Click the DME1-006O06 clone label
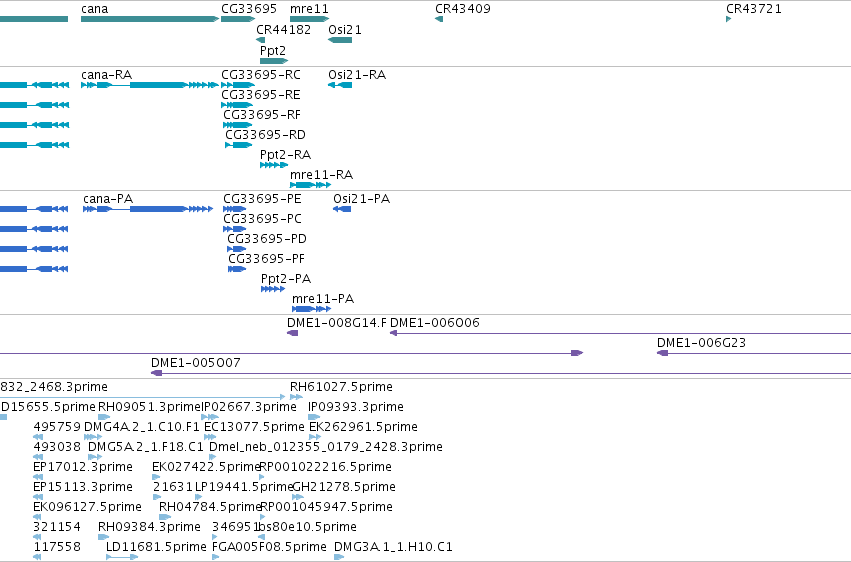This screenshot has width=851, height=562. click(435, 323)
